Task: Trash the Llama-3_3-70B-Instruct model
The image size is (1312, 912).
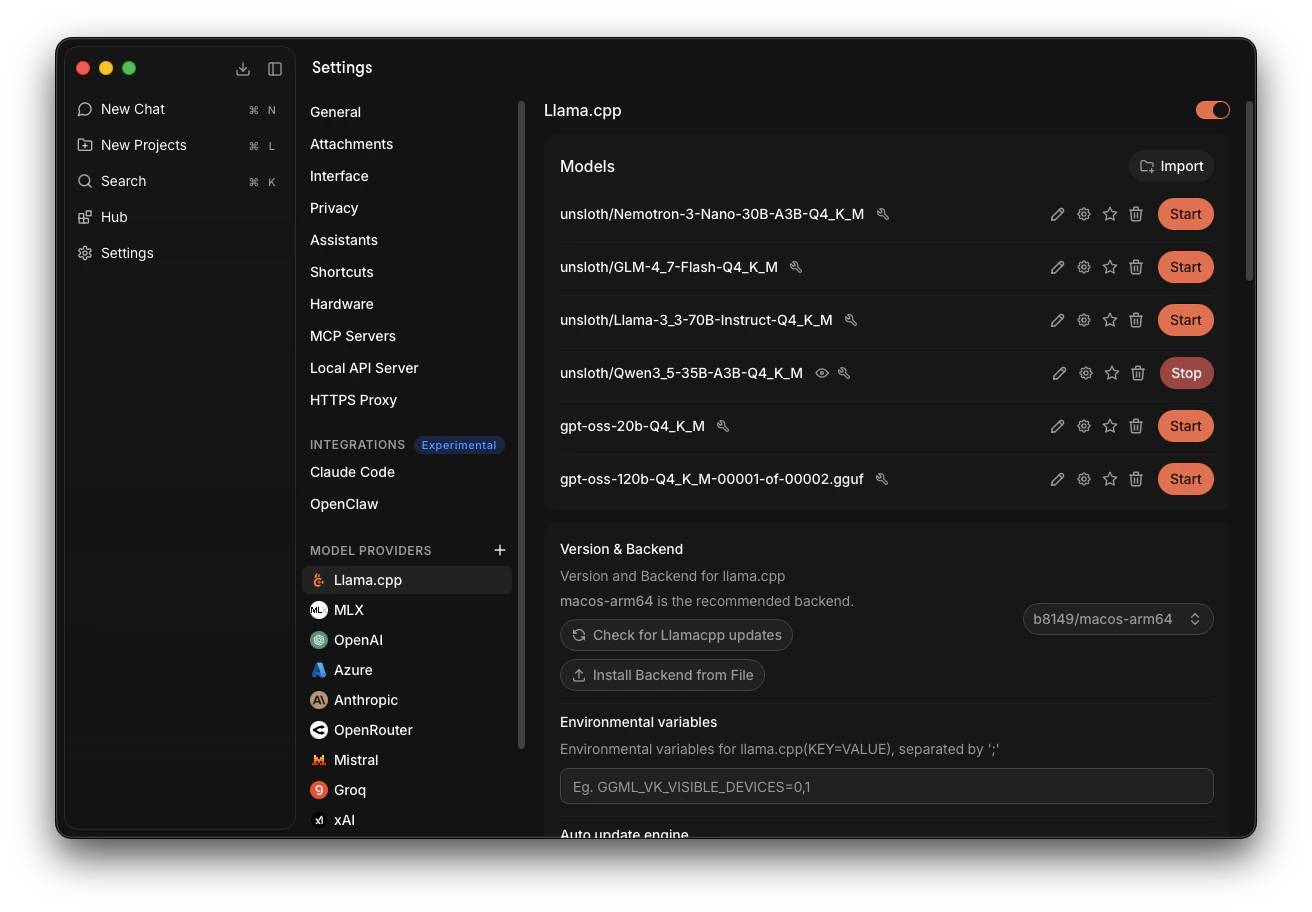Action: point(1136,320)
